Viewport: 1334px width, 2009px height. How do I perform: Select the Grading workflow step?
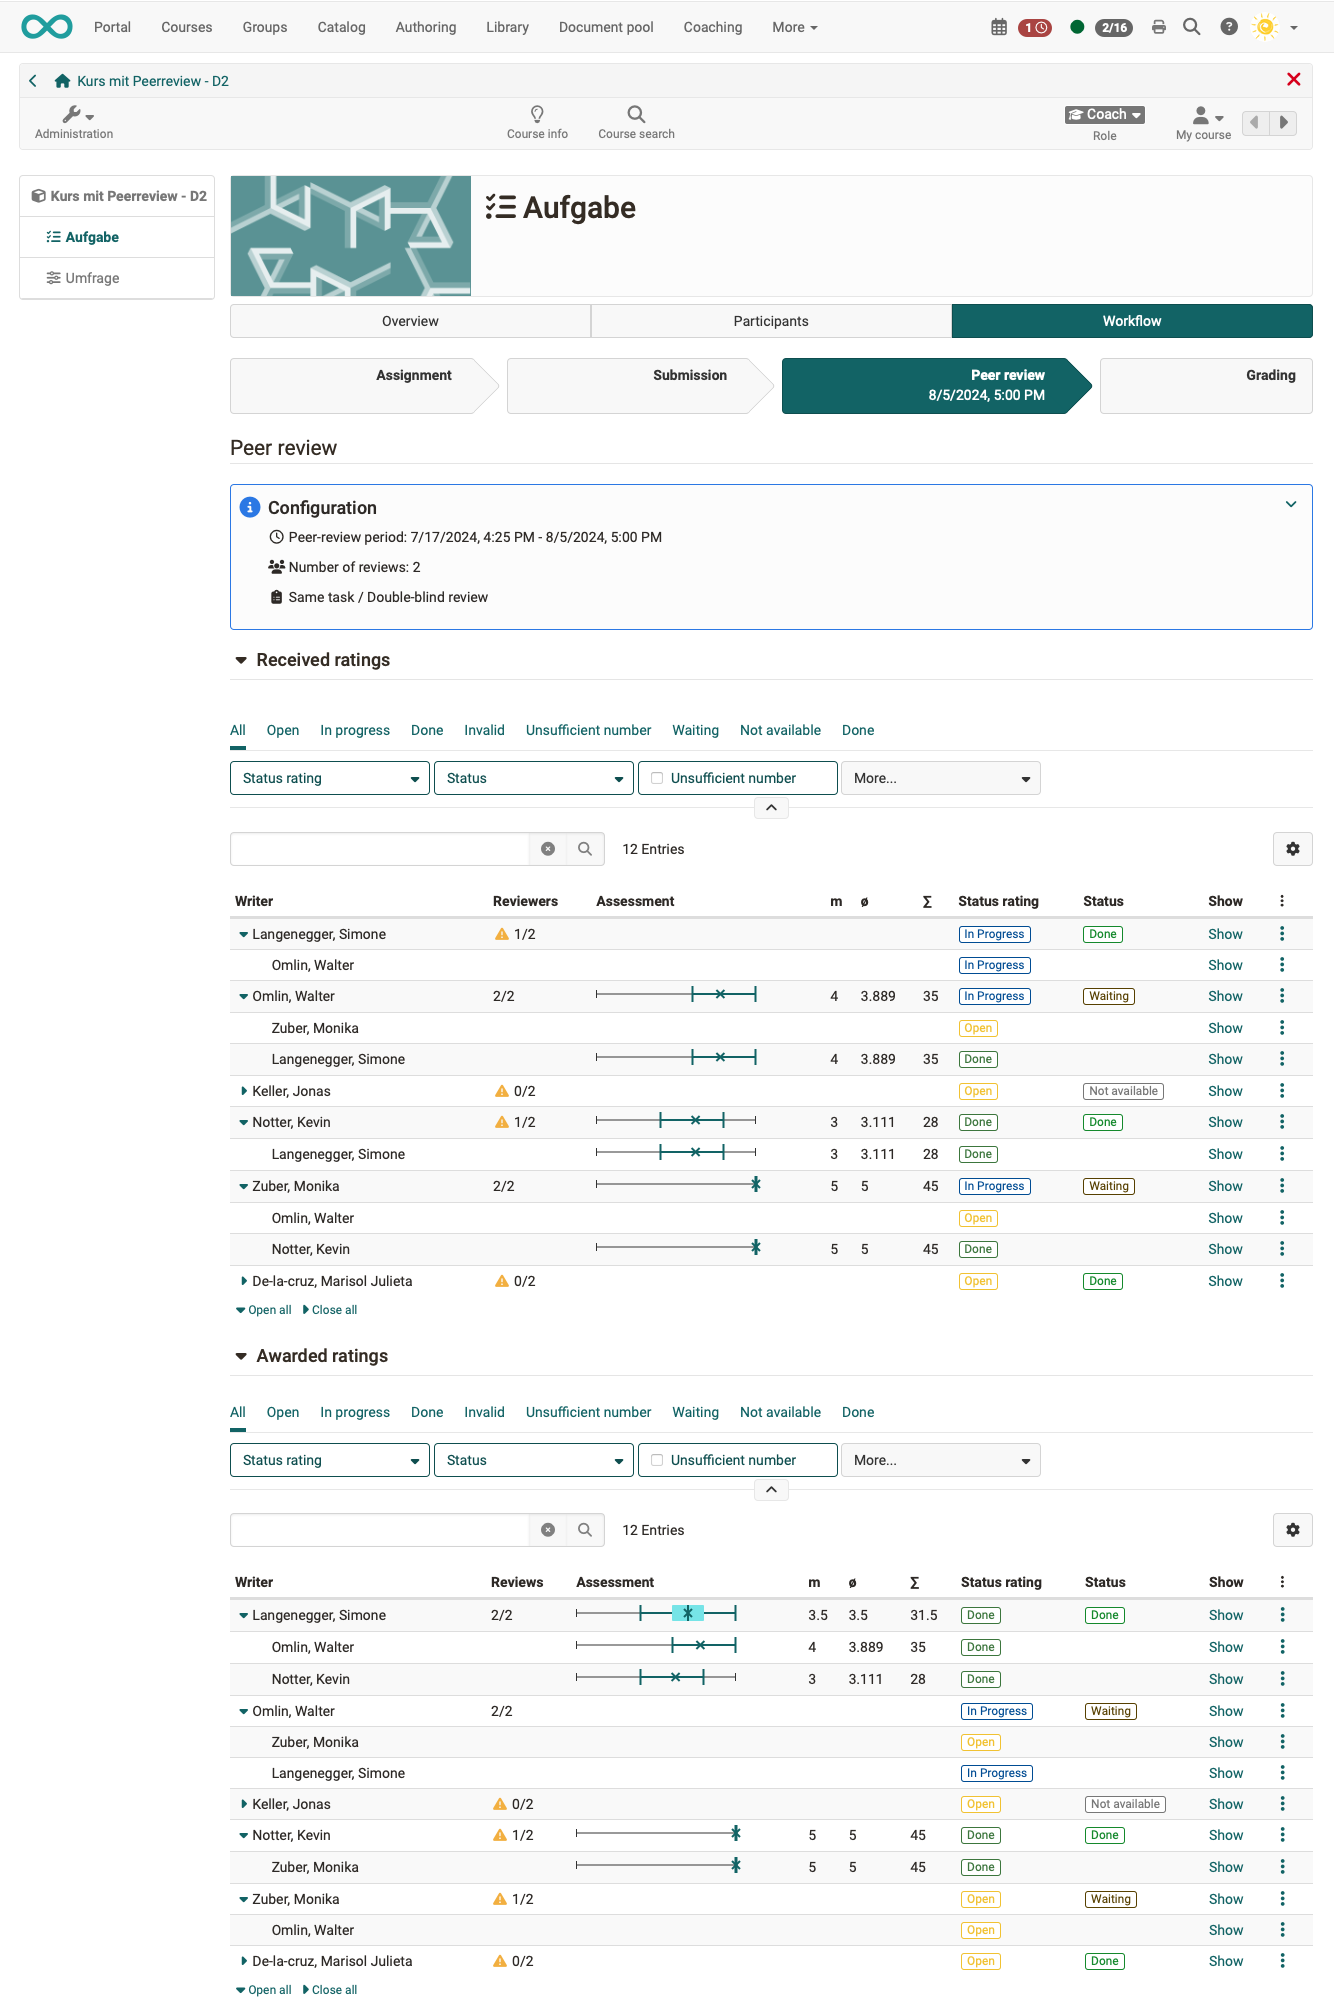click(x=1206, y=385)
